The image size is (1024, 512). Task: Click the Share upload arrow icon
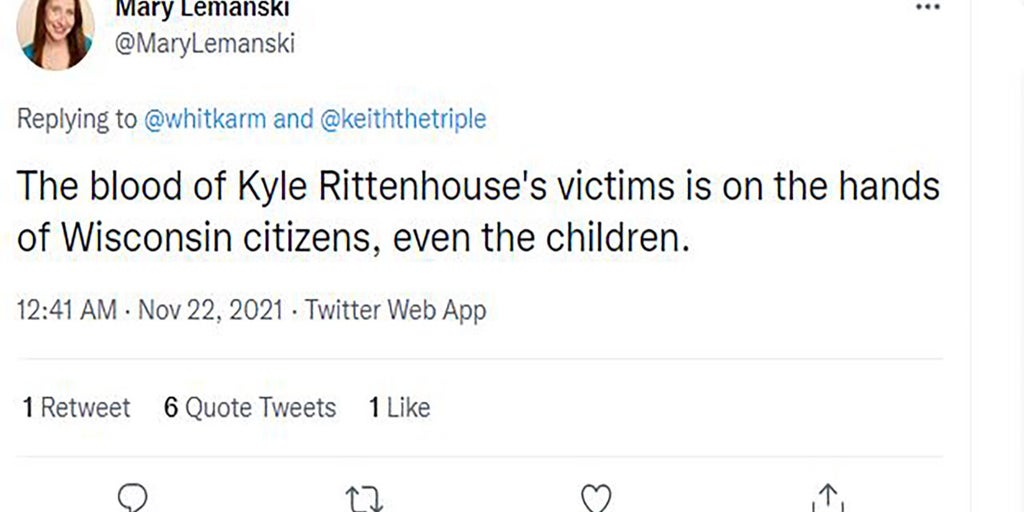(828, 497)
